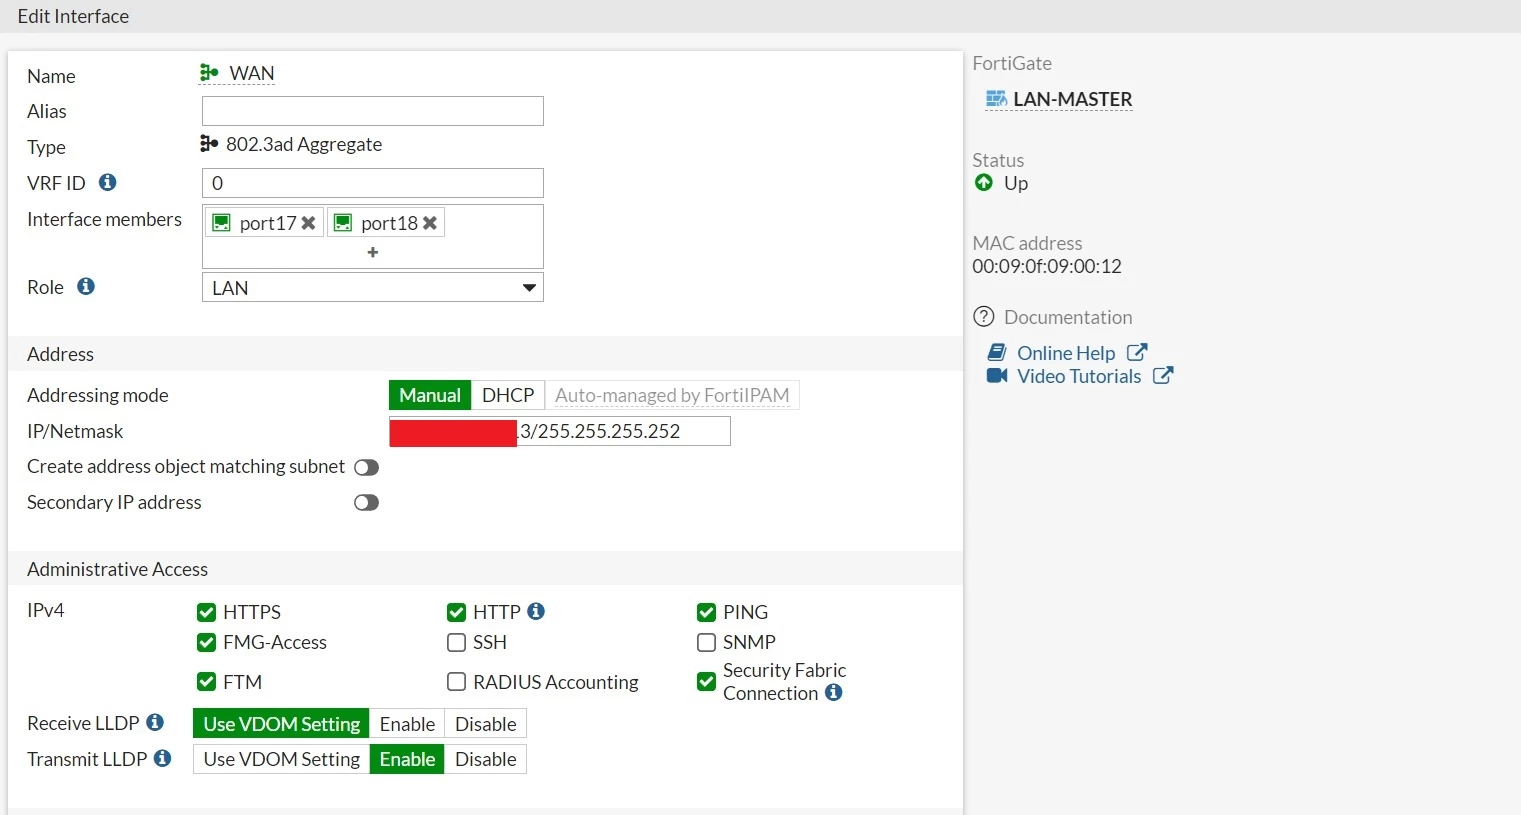Click the HTTP info icon
This screenshot has width=1521, height=815.
pyautogui.click(x=536, y=611)
